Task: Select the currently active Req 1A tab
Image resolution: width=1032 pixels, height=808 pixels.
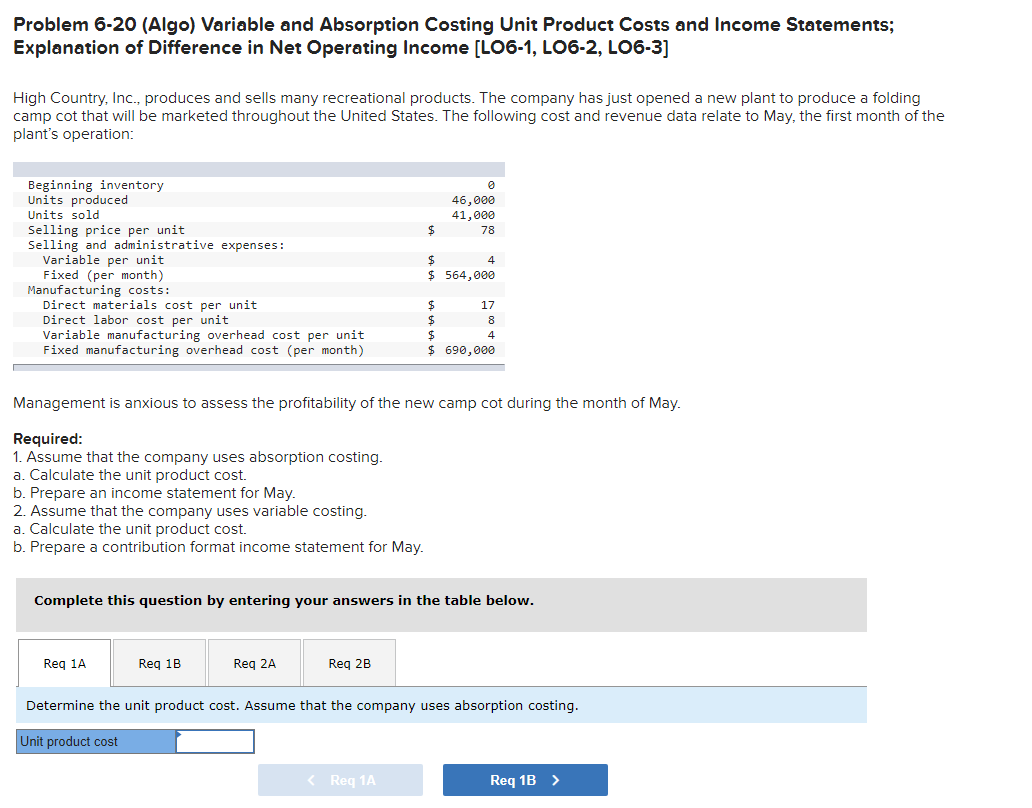Action: [64, 662]
